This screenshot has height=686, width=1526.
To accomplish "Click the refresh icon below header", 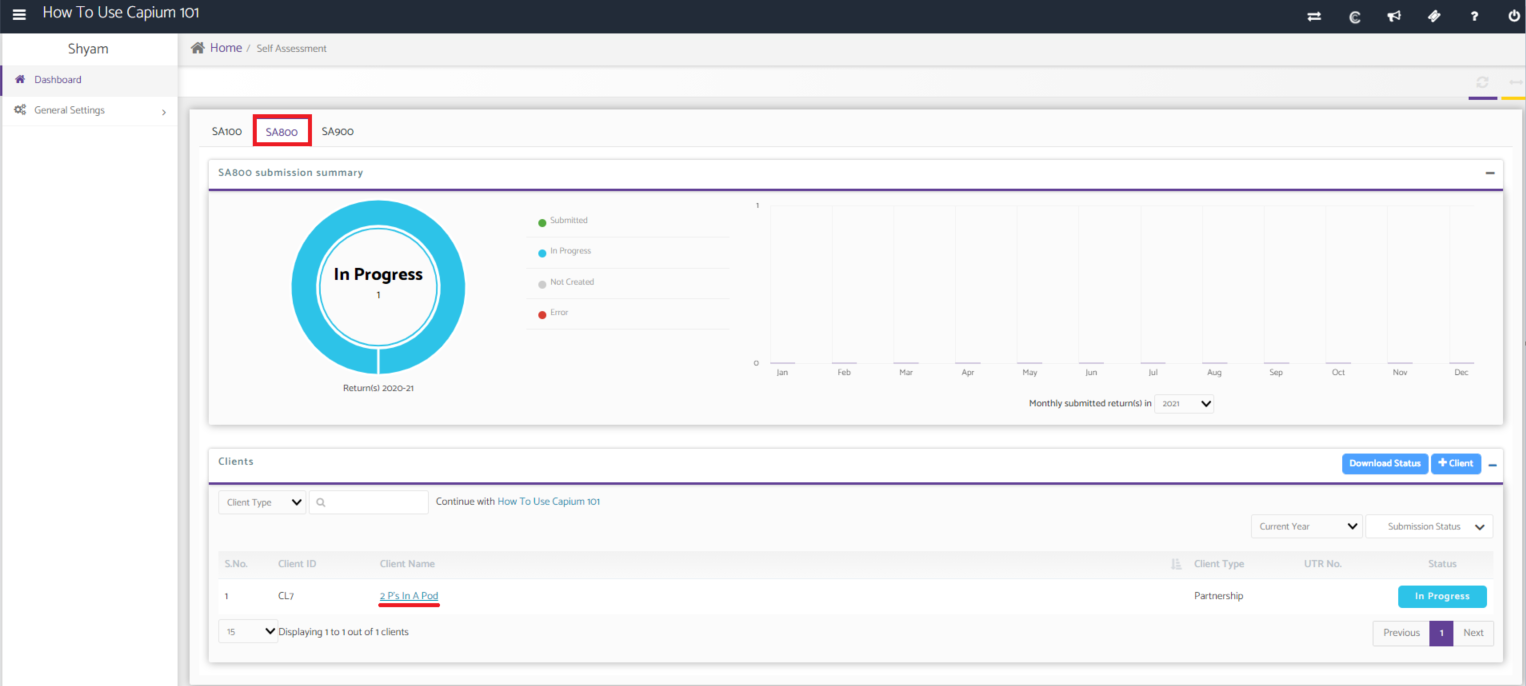I will coord(1482,82).
